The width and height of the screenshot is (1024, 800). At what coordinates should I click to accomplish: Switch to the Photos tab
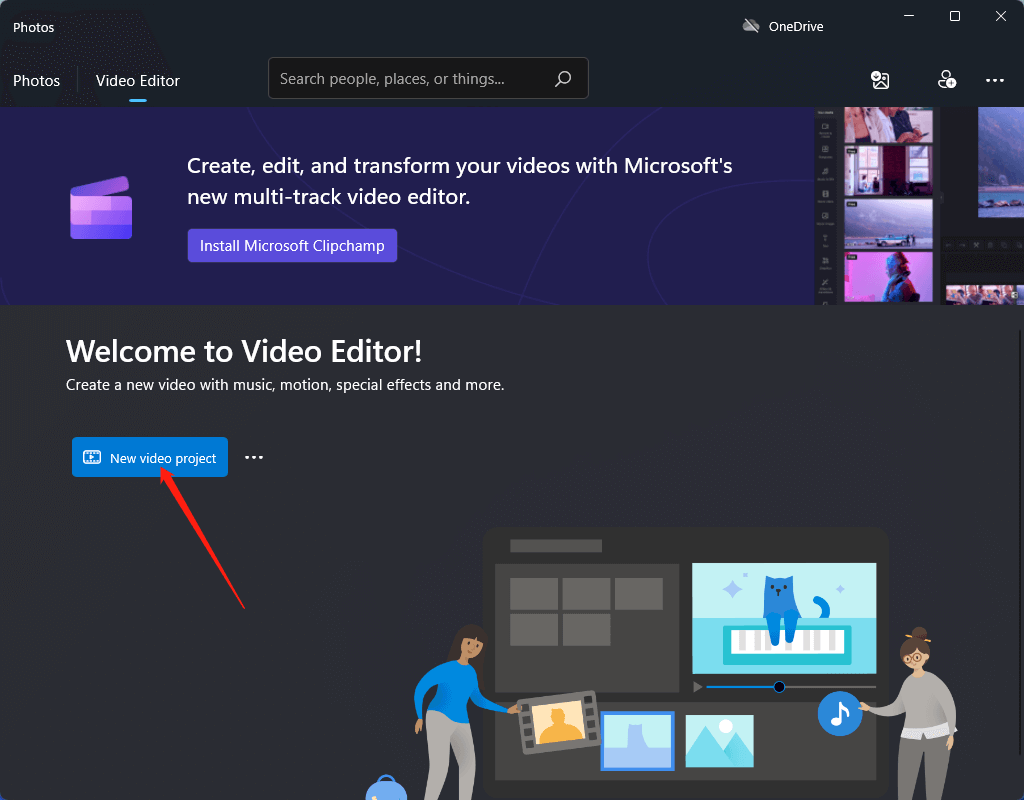pyautogui.click(x=37, y=81)
